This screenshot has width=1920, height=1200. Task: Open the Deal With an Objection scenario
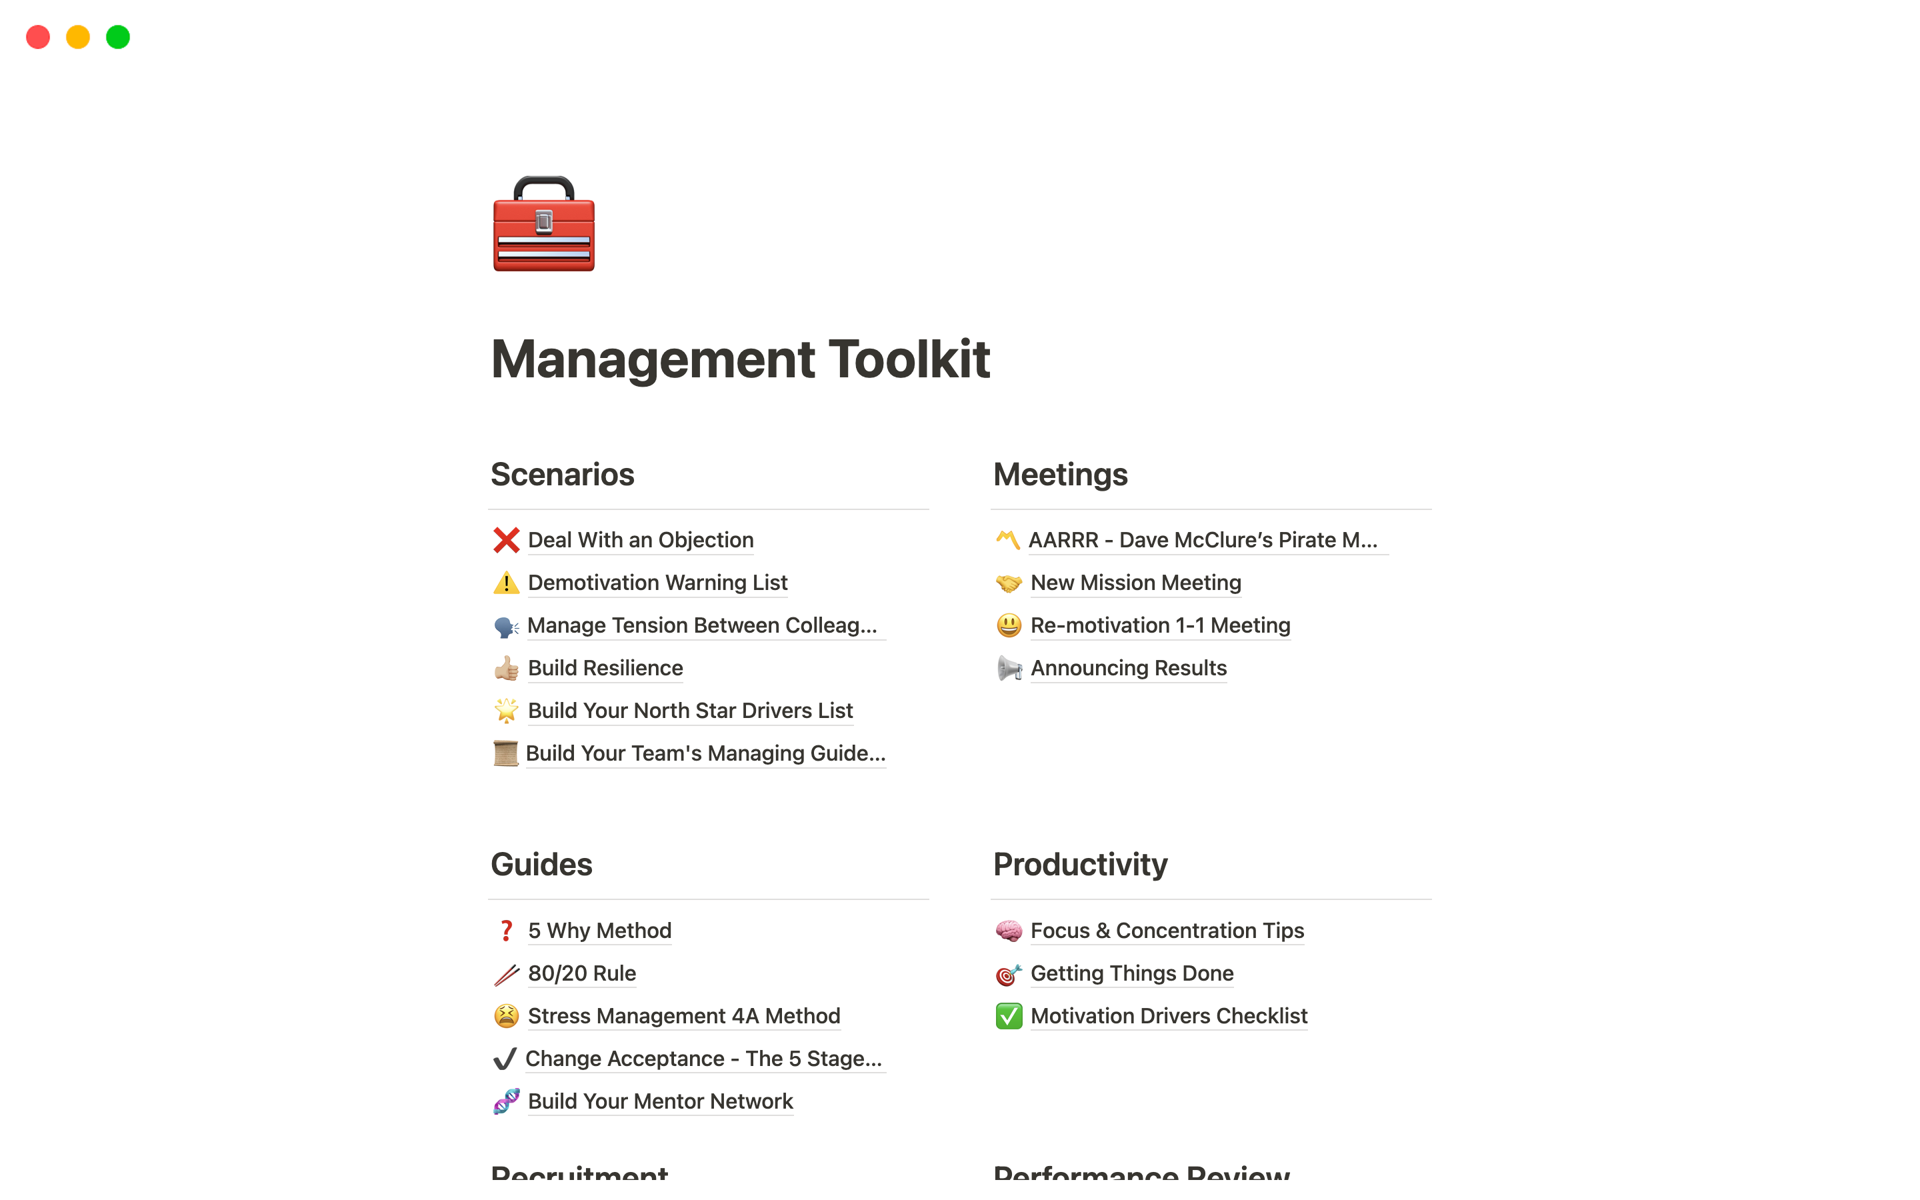pos(640,539)
